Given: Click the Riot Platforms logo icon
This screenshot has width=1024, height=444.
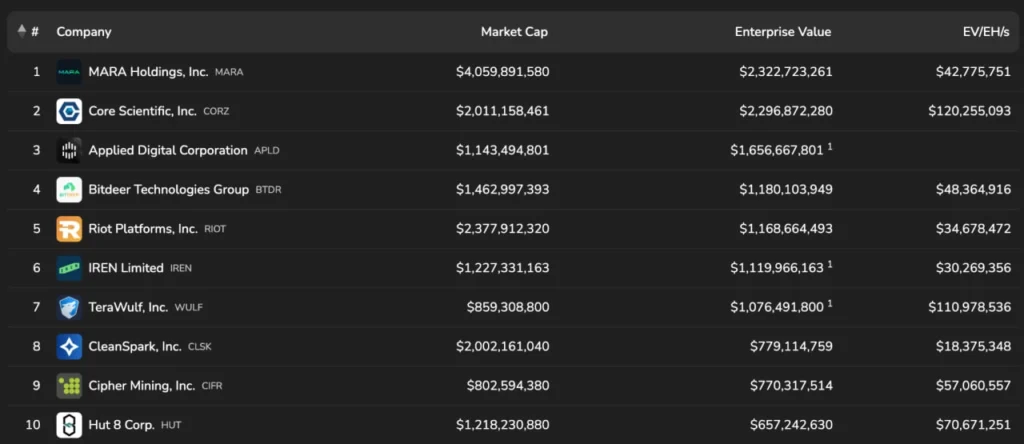Looking at the screenshot, I should (69, 229).
